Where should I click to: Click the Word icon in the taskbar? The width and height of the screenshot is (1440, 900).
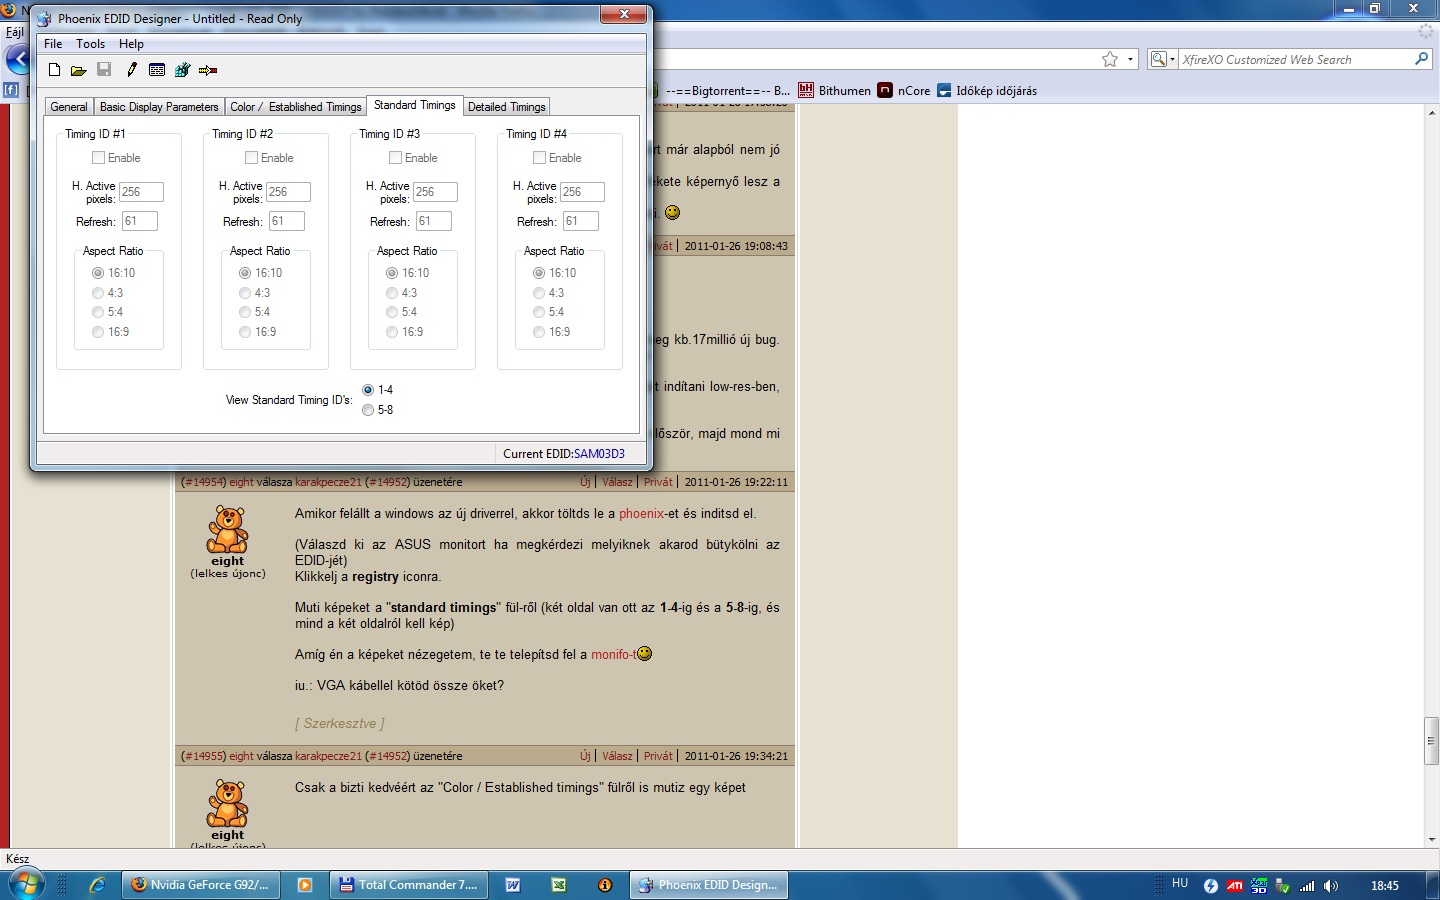[x=512, y=885]
